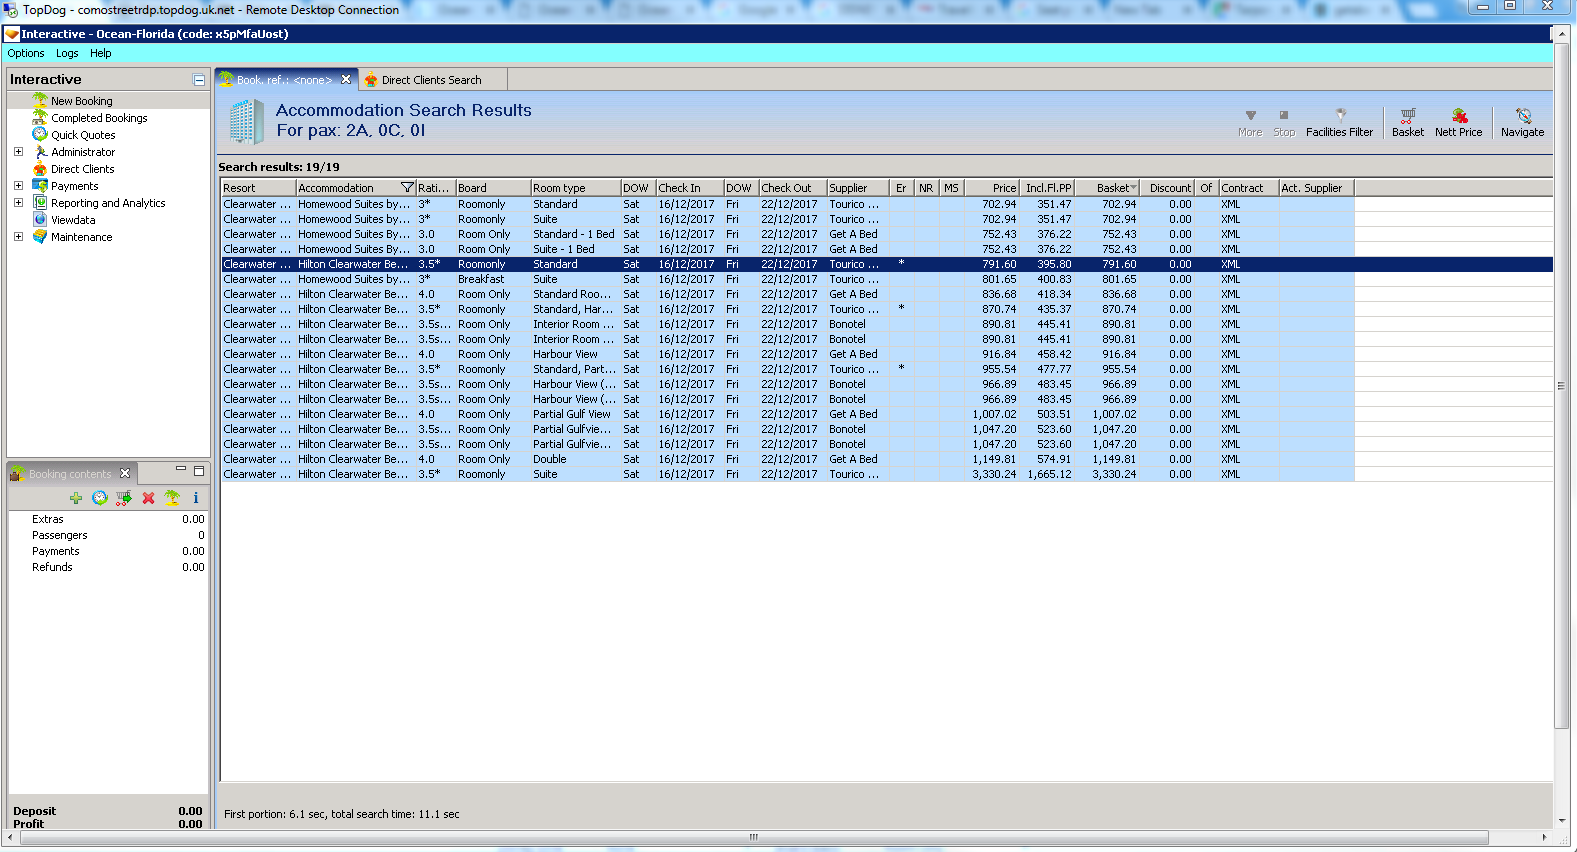
Task: Select the Booking contents tab
Action: click(x=70, y=474)
